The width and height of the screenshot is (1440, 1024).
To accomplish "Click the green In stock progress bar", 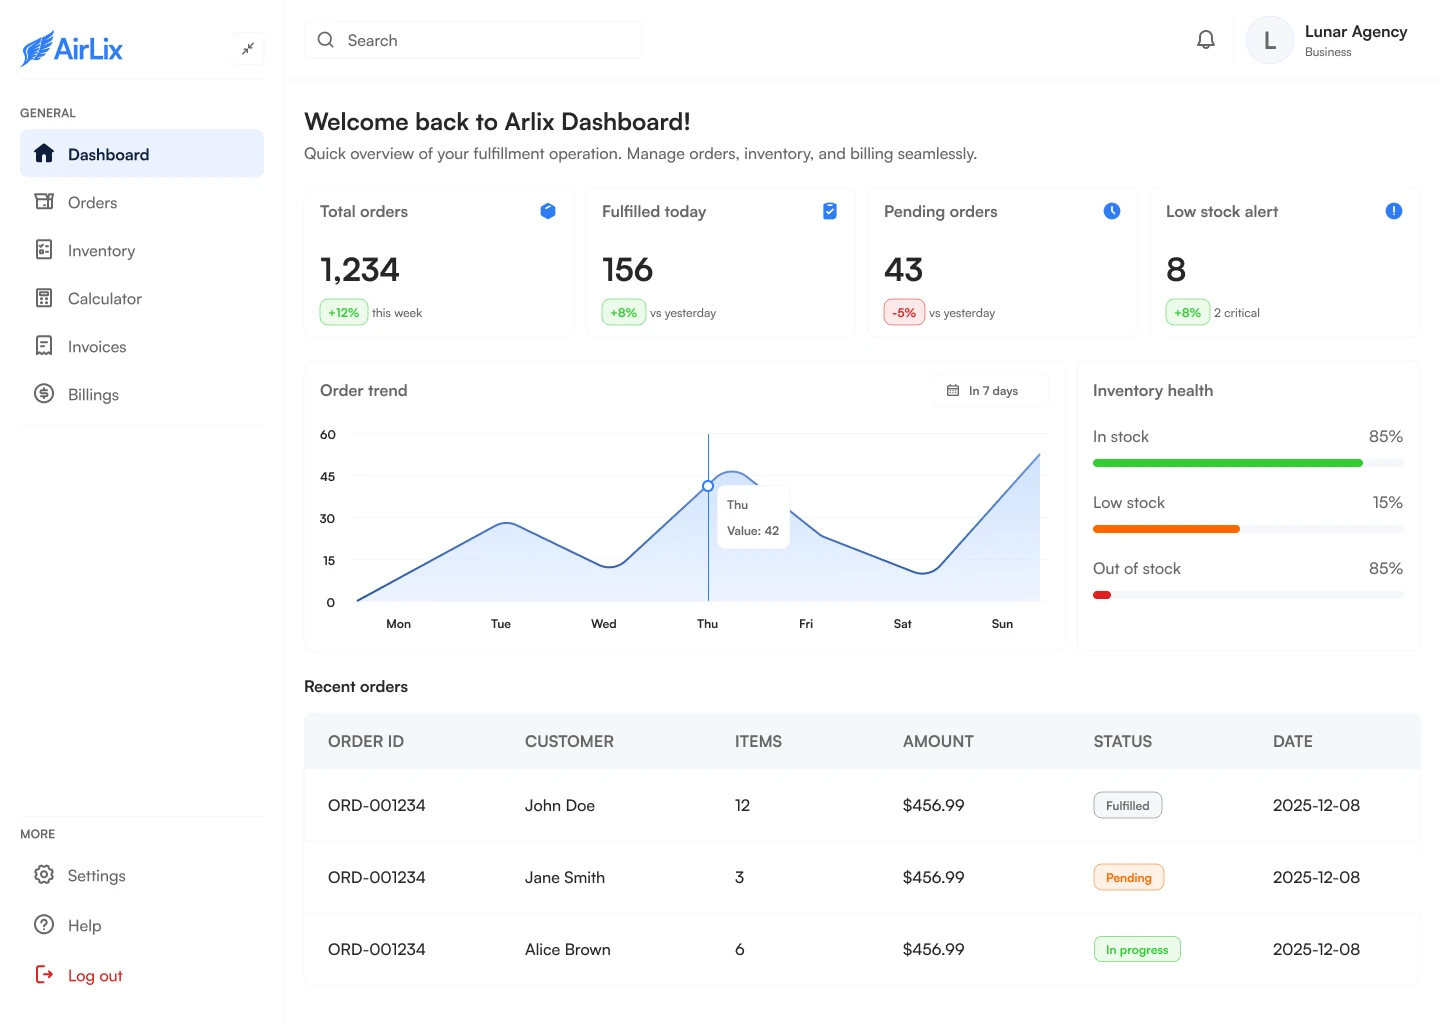I will click(x=1227, y=463).
